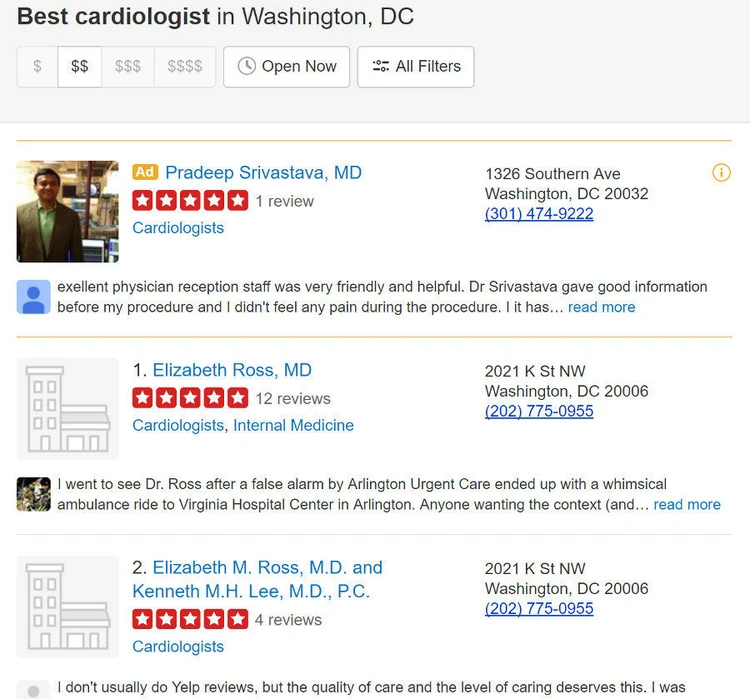Screen dimensions: 750x699
Task: Enable the $$$$ price filter
Action: click(185, 67)
